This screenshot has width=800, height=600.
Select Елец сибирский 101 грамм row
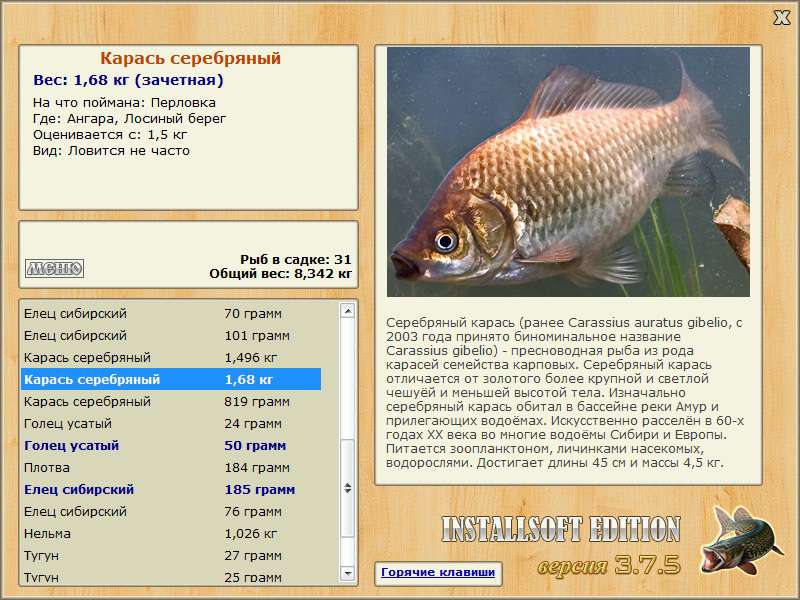click(171, 336)
